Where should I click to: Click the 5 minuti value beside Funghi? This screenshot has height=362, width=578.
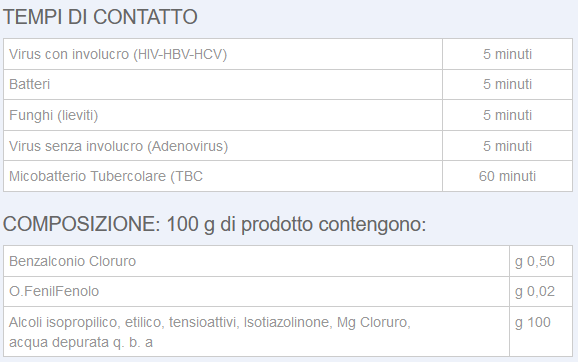(508, 115)
